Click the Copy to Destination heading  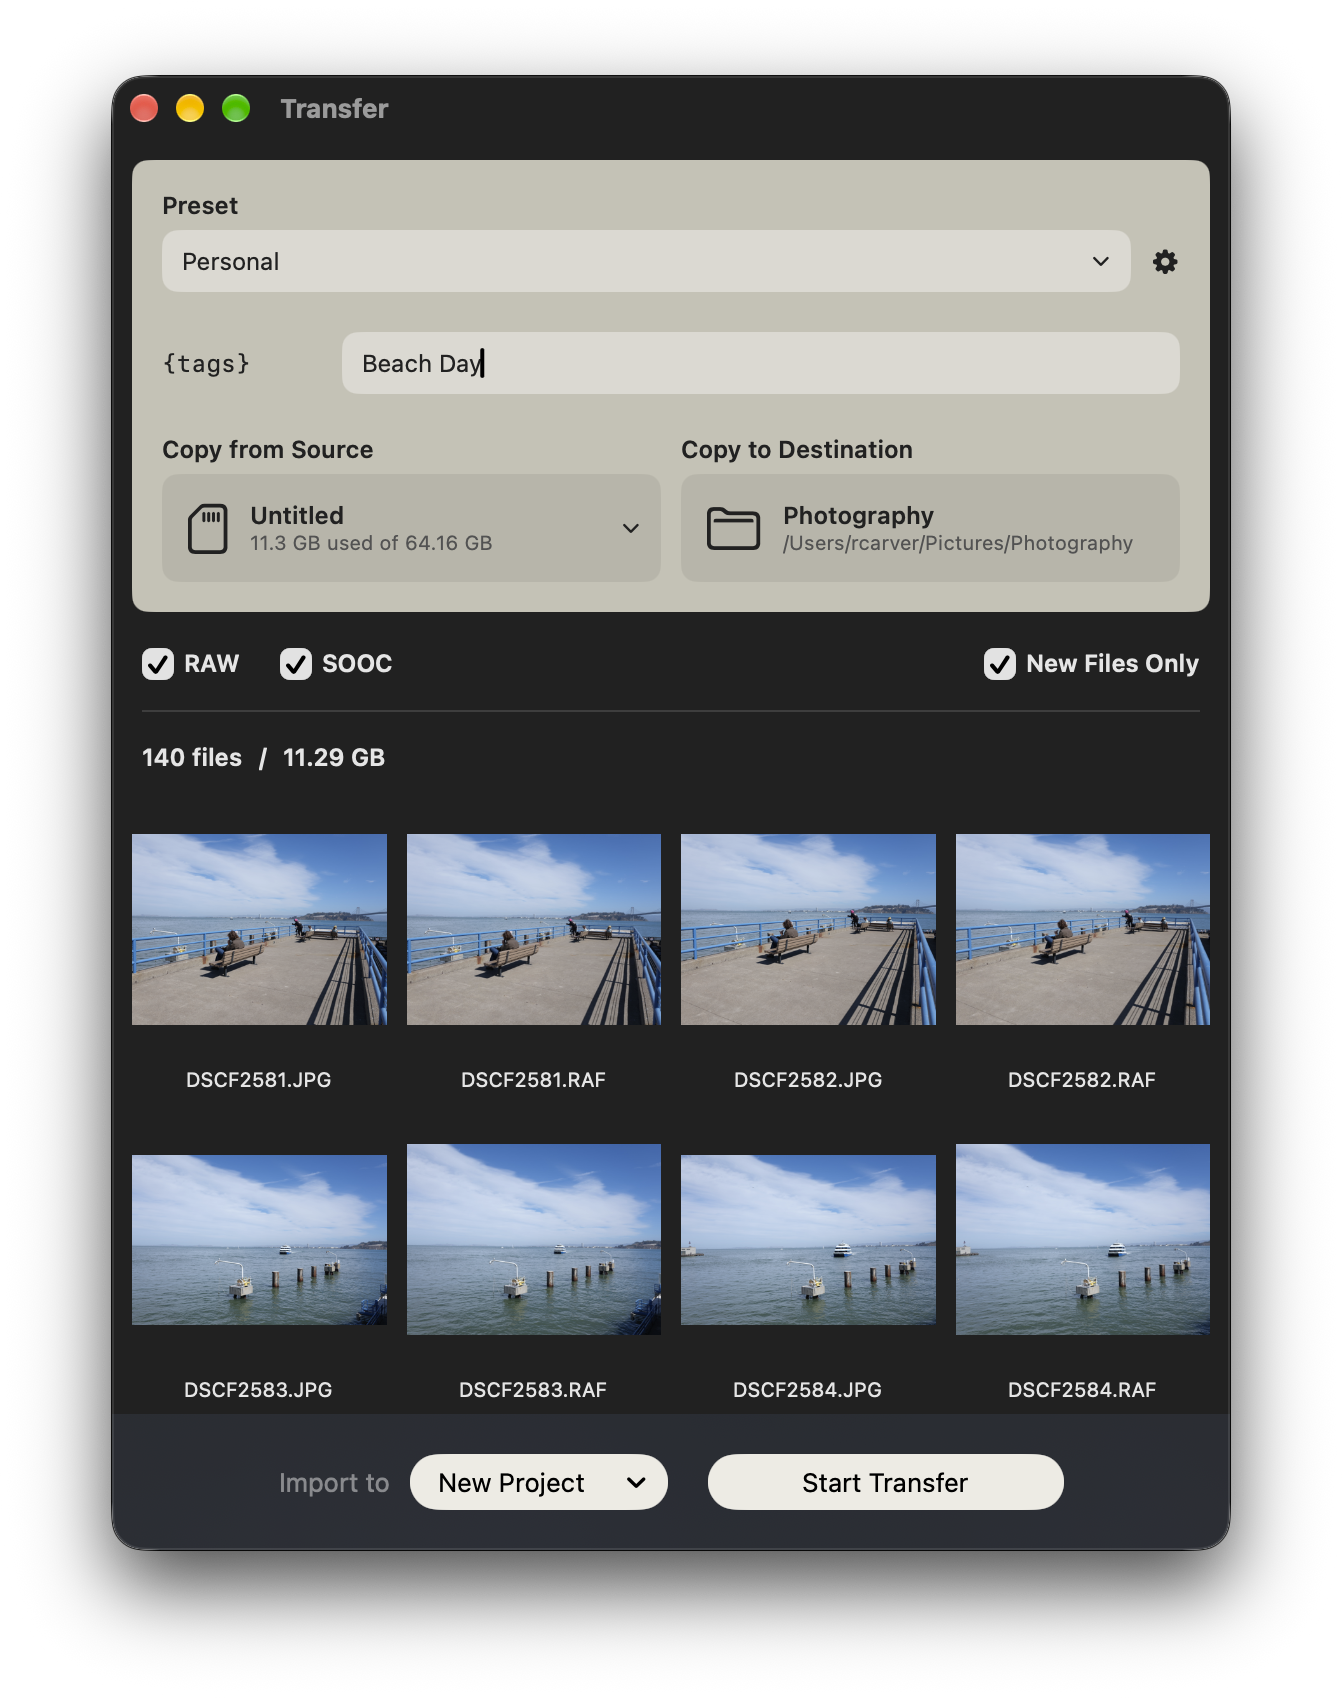[x=797, y=450]
